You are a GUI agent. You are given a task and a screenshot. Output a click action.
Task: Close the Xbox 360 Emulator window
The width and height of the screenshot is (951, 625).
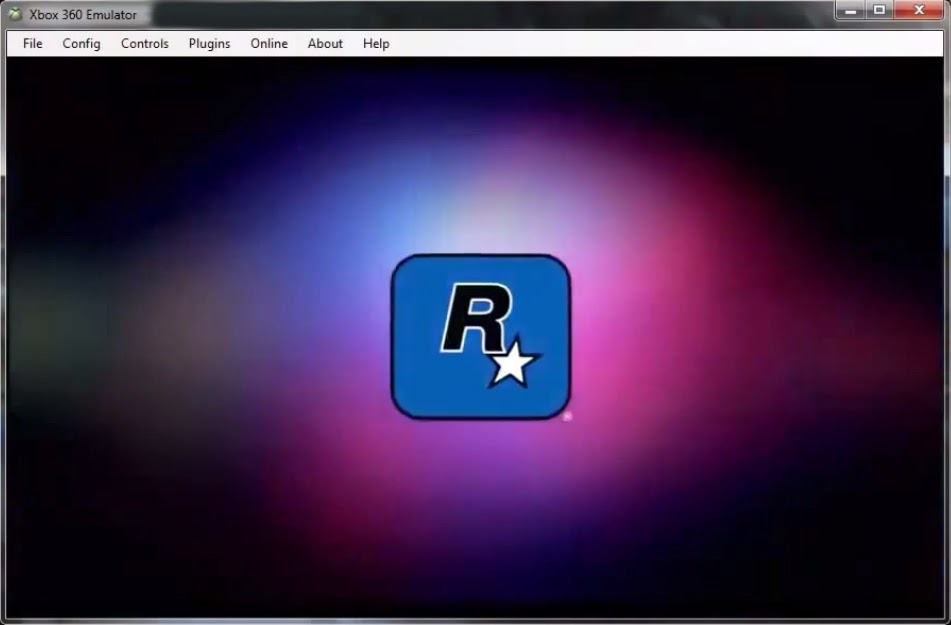pos(919,10)
